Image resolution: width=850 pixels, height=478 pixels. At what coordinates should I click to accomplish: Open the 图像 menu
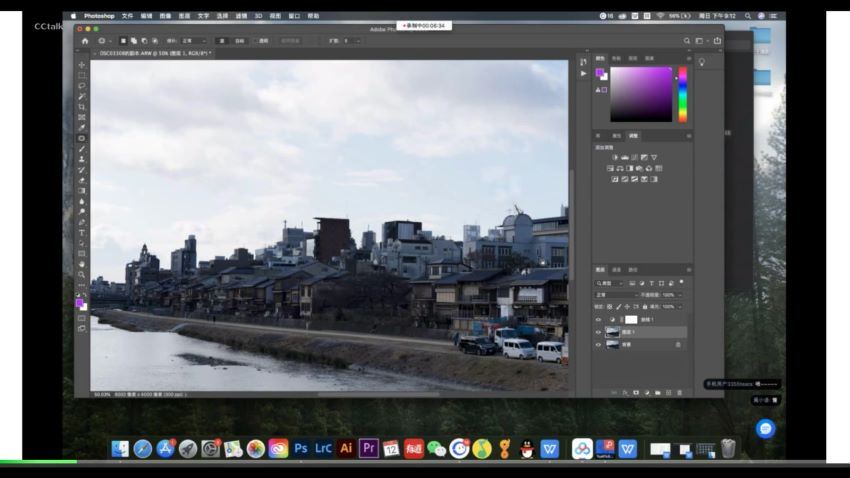[x=165, y=16]
